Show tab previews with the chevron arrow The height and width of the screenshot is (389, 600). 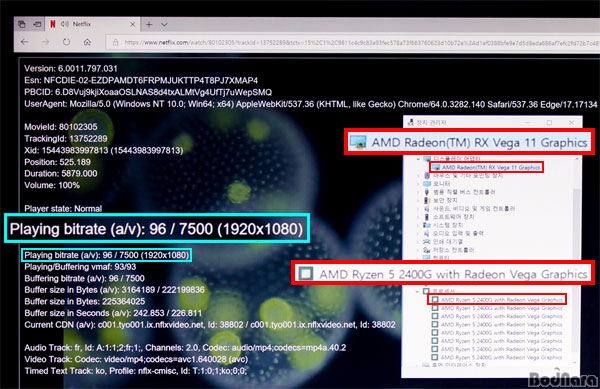pyautogui.click(x=164, y=25)
